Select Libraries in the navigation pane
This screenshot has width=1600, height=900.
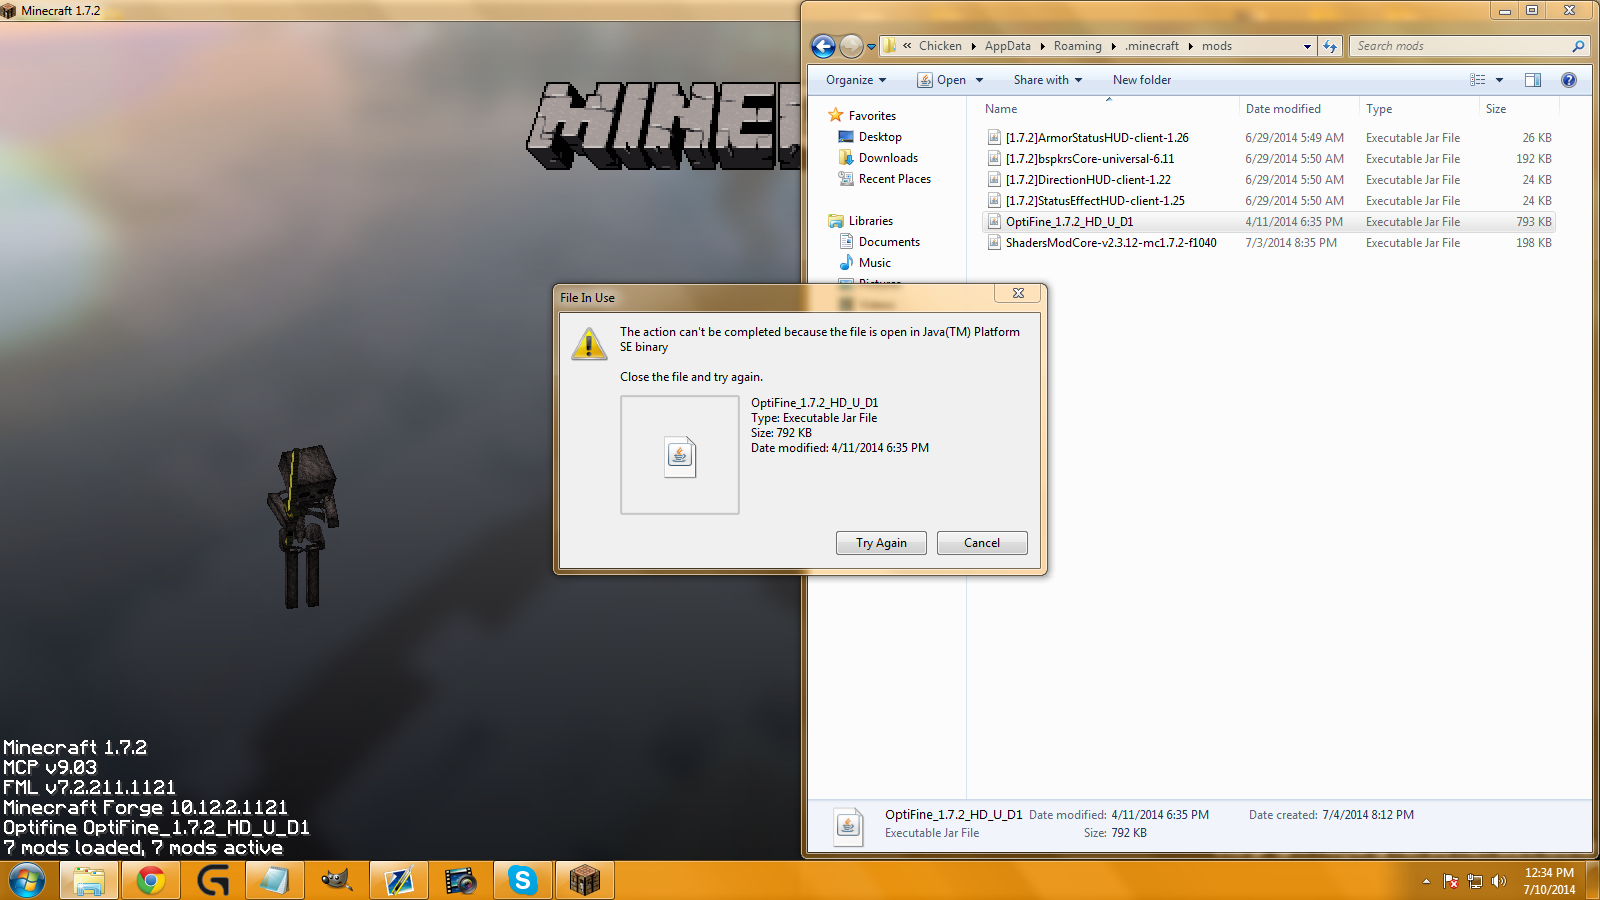(x=871, y=221)
